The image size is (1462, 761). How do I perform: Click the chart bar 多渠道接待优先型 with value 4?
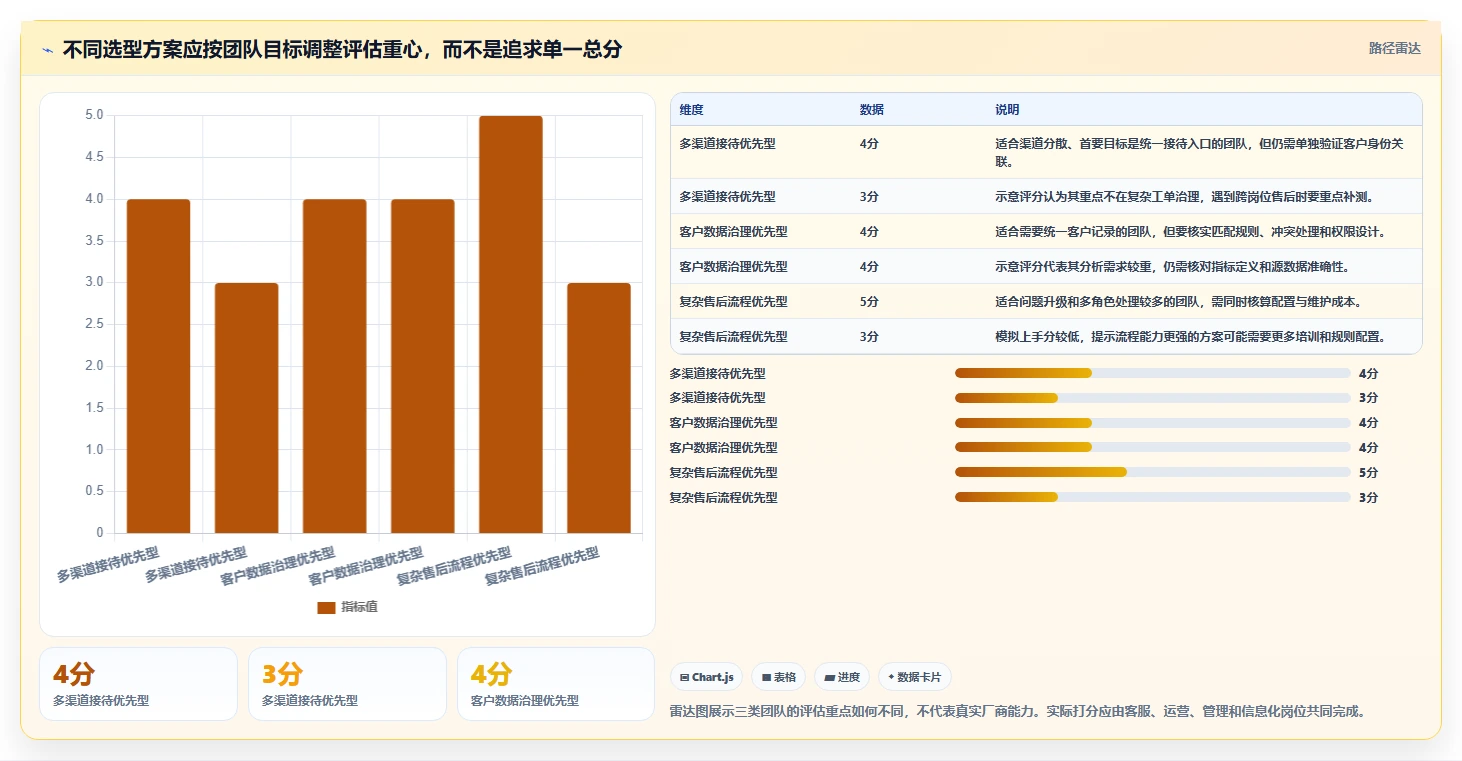pyautogui.click(x=158, y=366)
